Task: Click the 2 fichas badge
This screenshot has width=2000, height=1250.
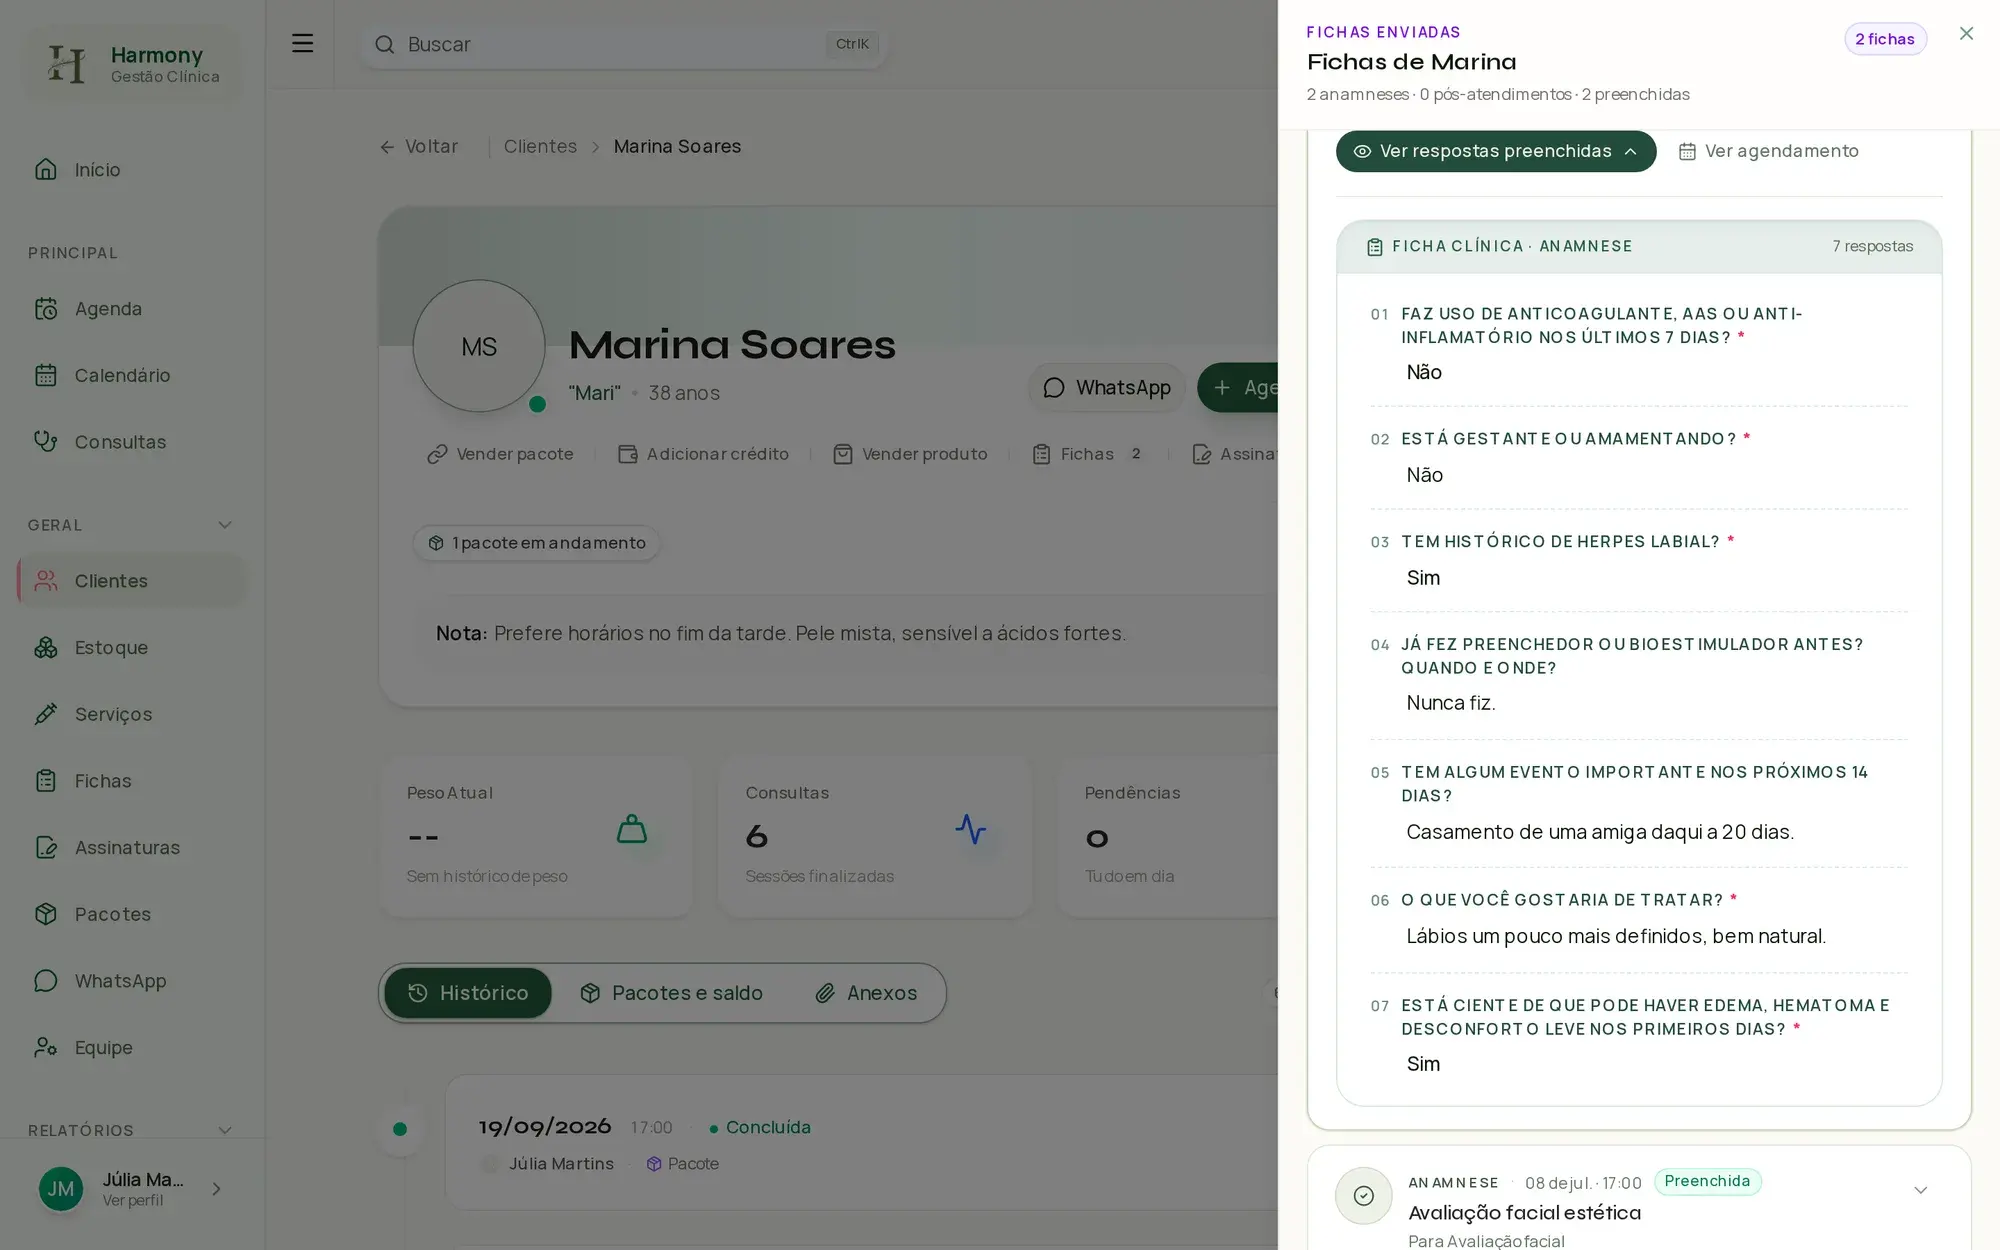Action: (x=1885, y=39)
